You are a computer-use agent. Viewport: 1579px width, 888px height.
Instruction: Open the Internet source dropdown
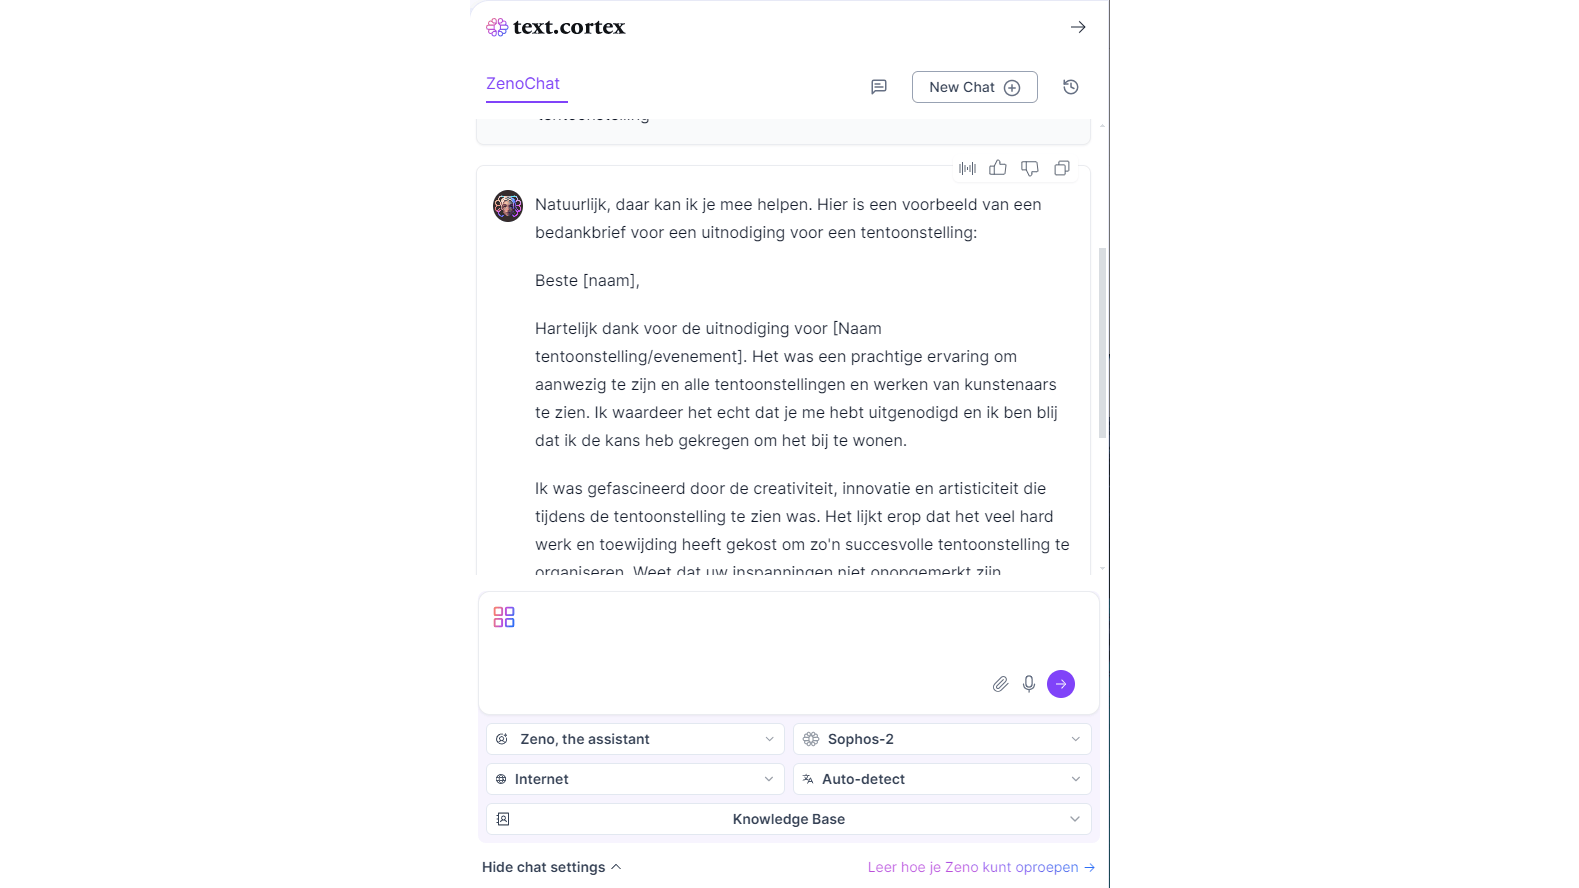(x=636, y=779)
